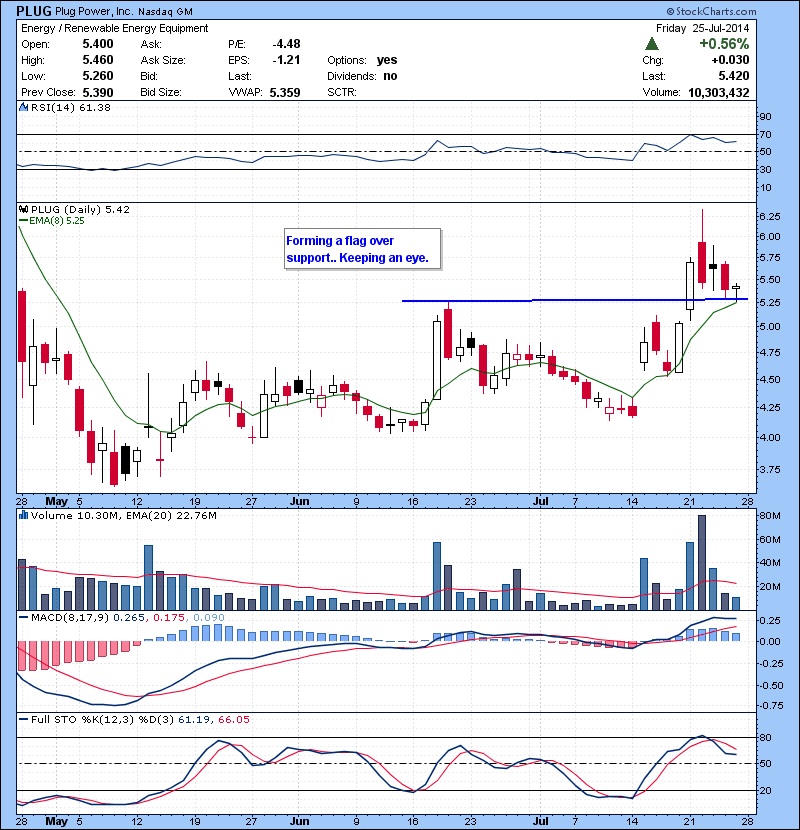Select the PLUG ticker symbol in header
The height and width of the screenshot is (830, 800).
pyautogui.click(x=35, y=10)
